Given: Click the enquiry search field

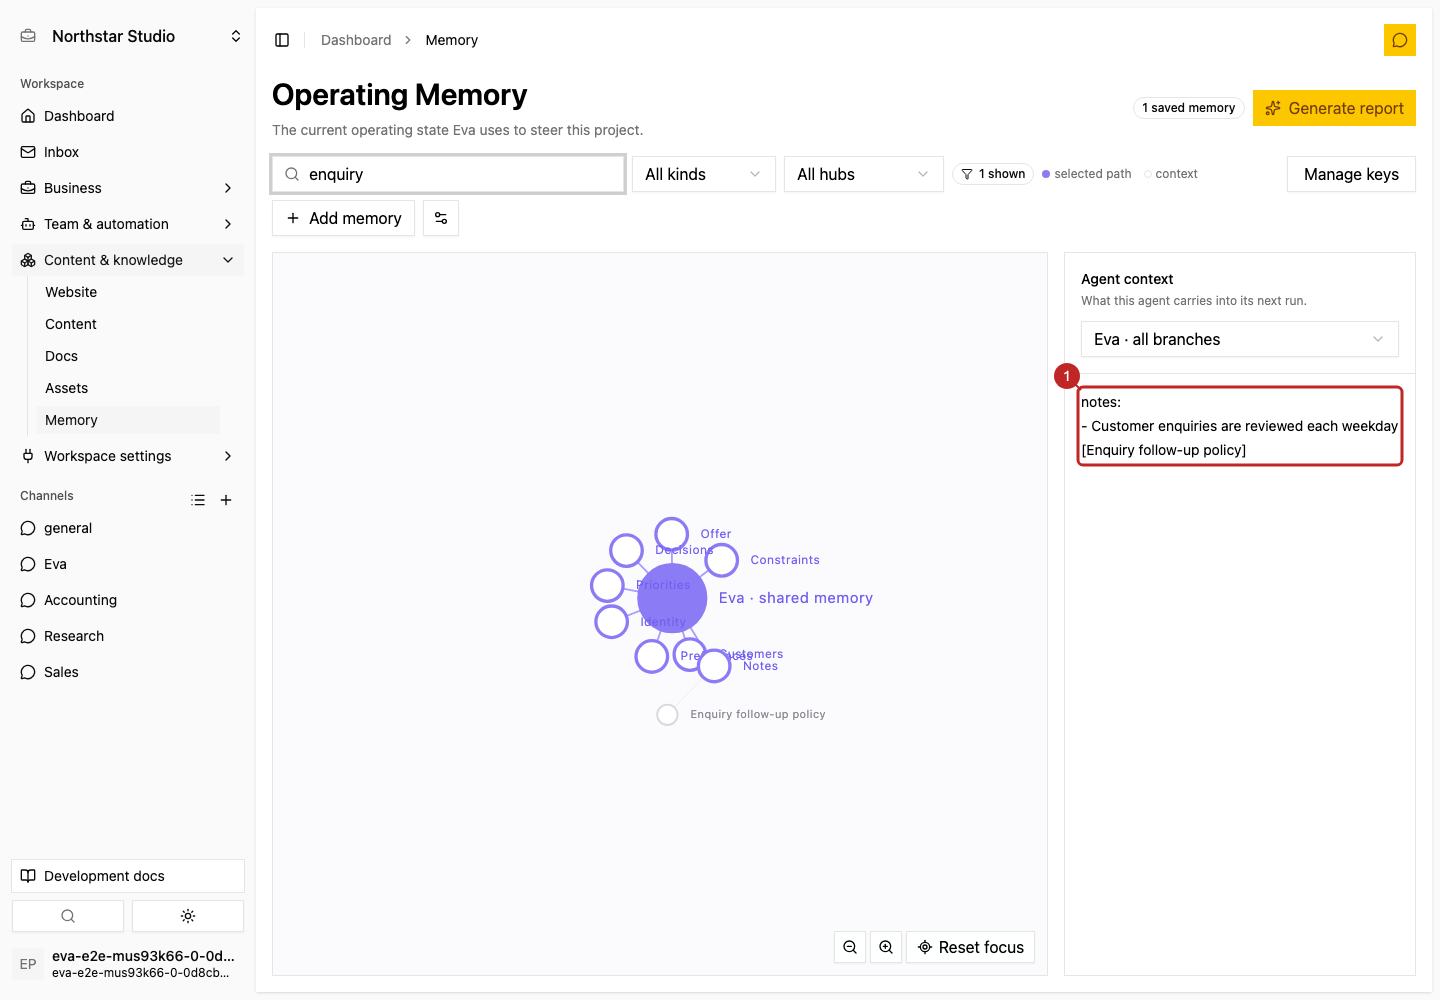Looking at the screenshot, I should coord(449,174).
